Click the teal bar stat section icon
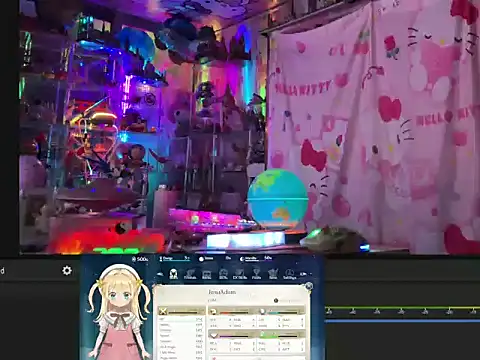 [x=262, y=312]
